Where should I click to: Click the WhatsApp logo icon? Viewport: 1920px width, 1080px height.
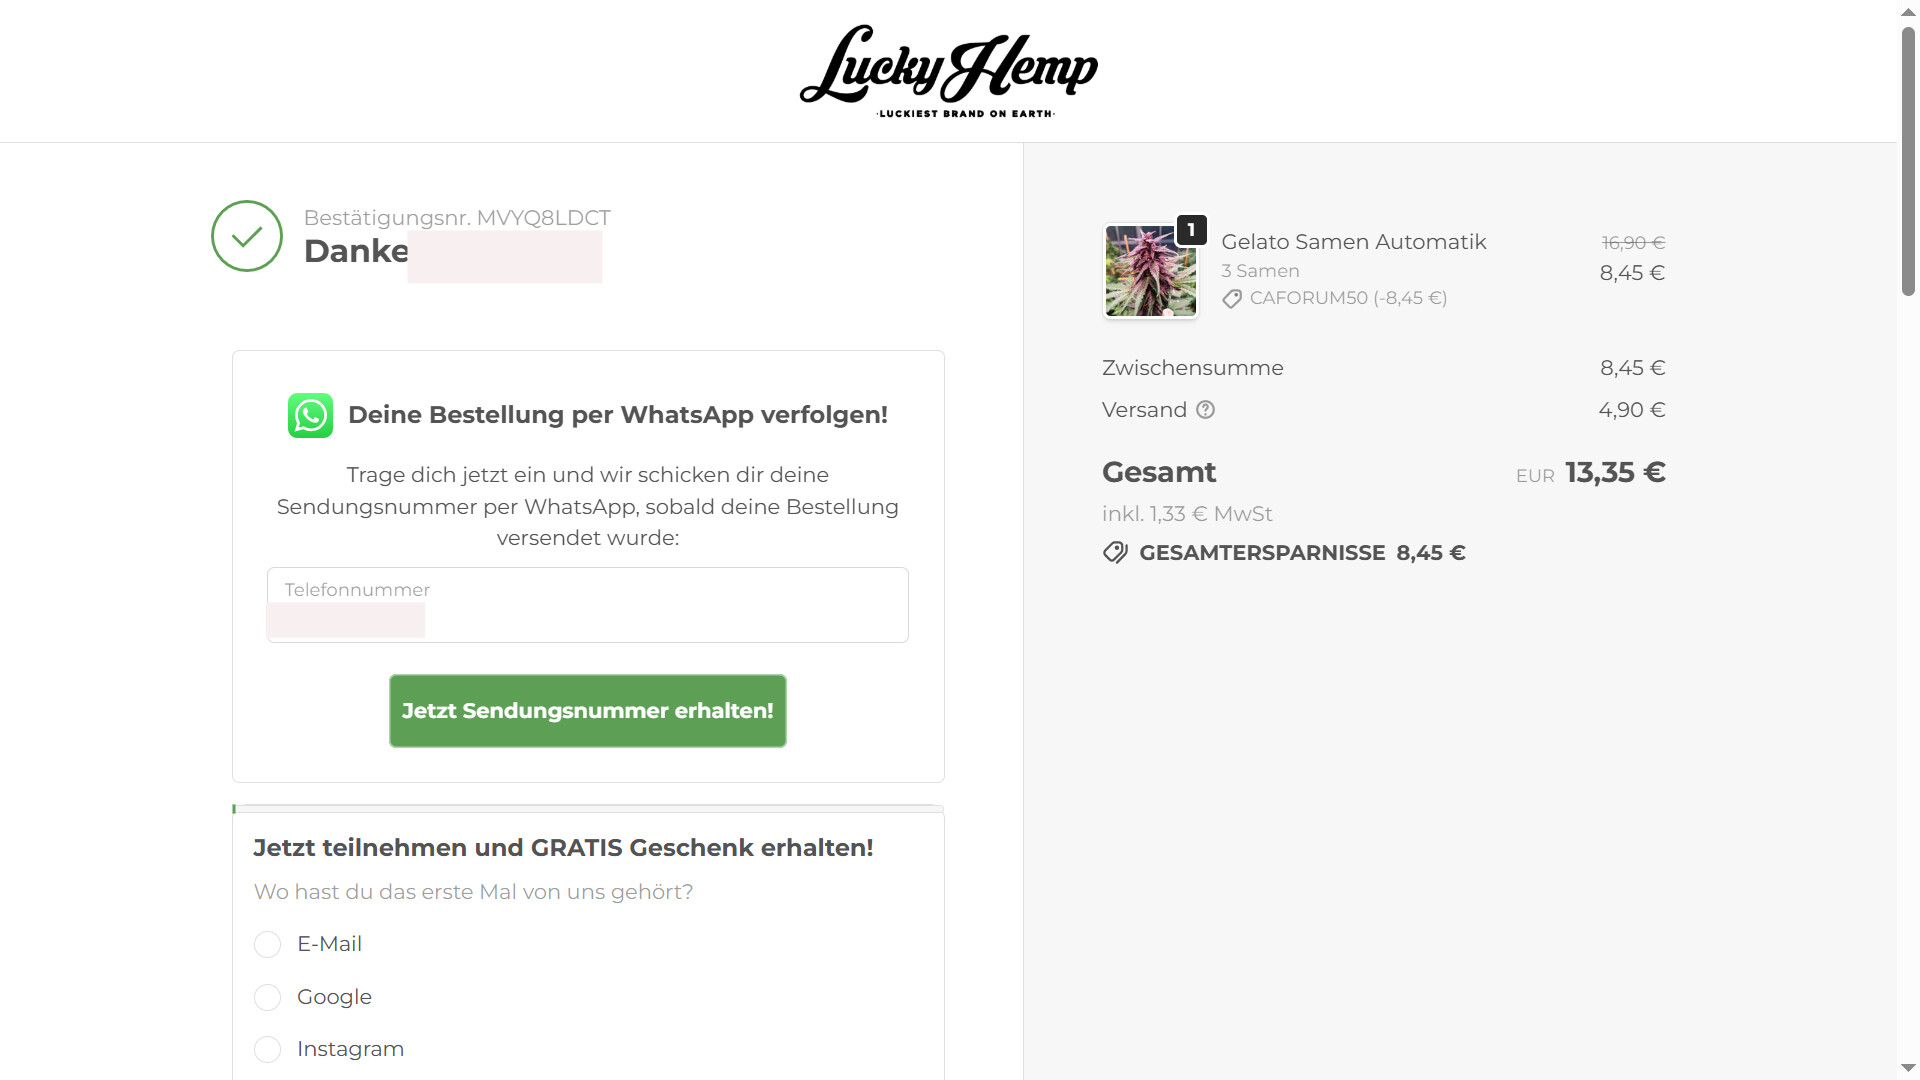(x=310, y=415)
